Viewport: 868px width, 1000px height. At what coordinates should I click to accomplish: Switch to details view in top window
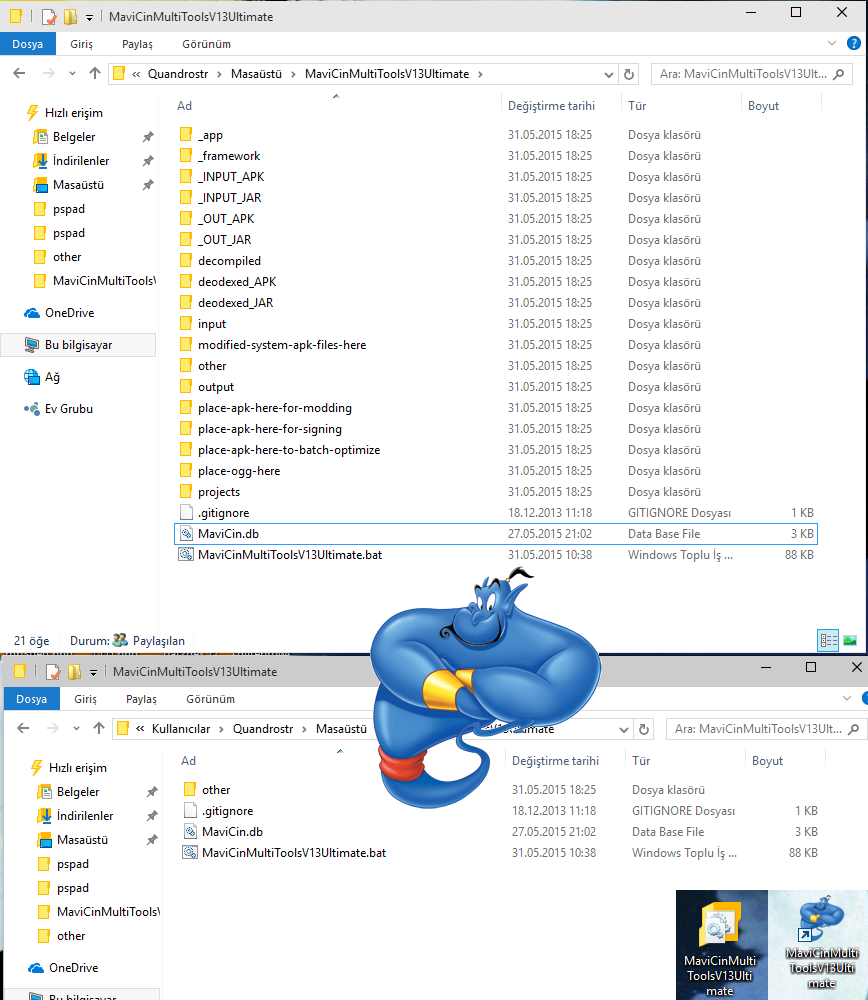[828, 640]
